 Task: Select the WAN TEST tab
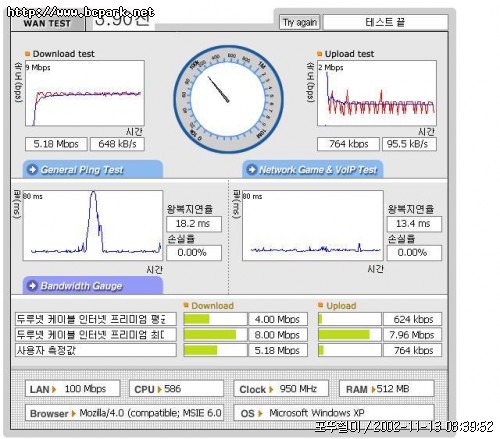(x=47, y=23)
